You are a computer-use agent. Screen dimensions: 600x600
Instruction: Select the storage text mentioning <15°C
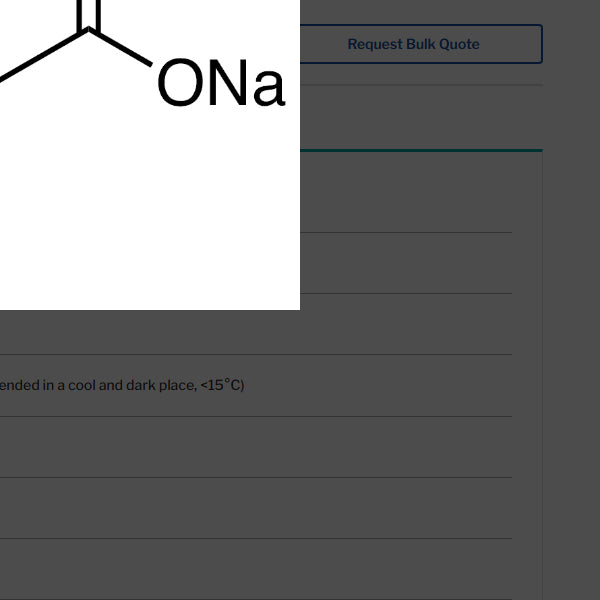[122, 385]
